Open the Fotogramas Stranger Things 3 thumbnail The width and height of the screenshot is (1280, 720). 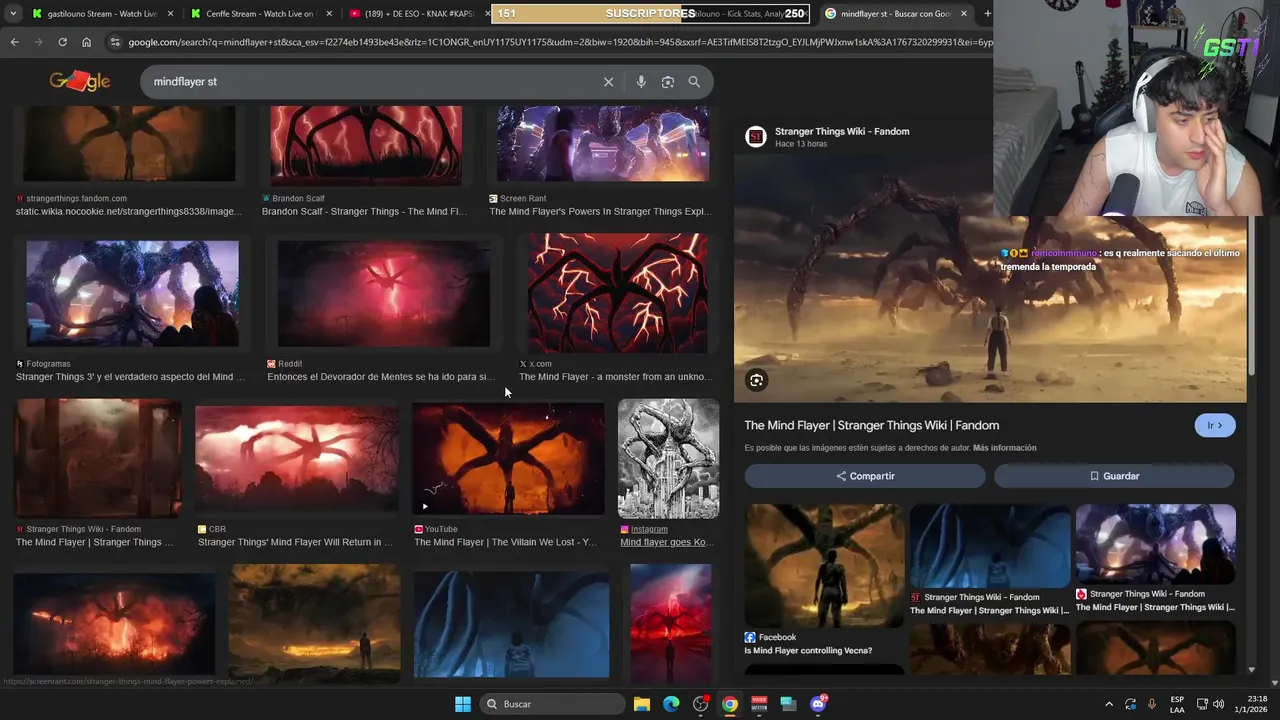coord(132,294)
